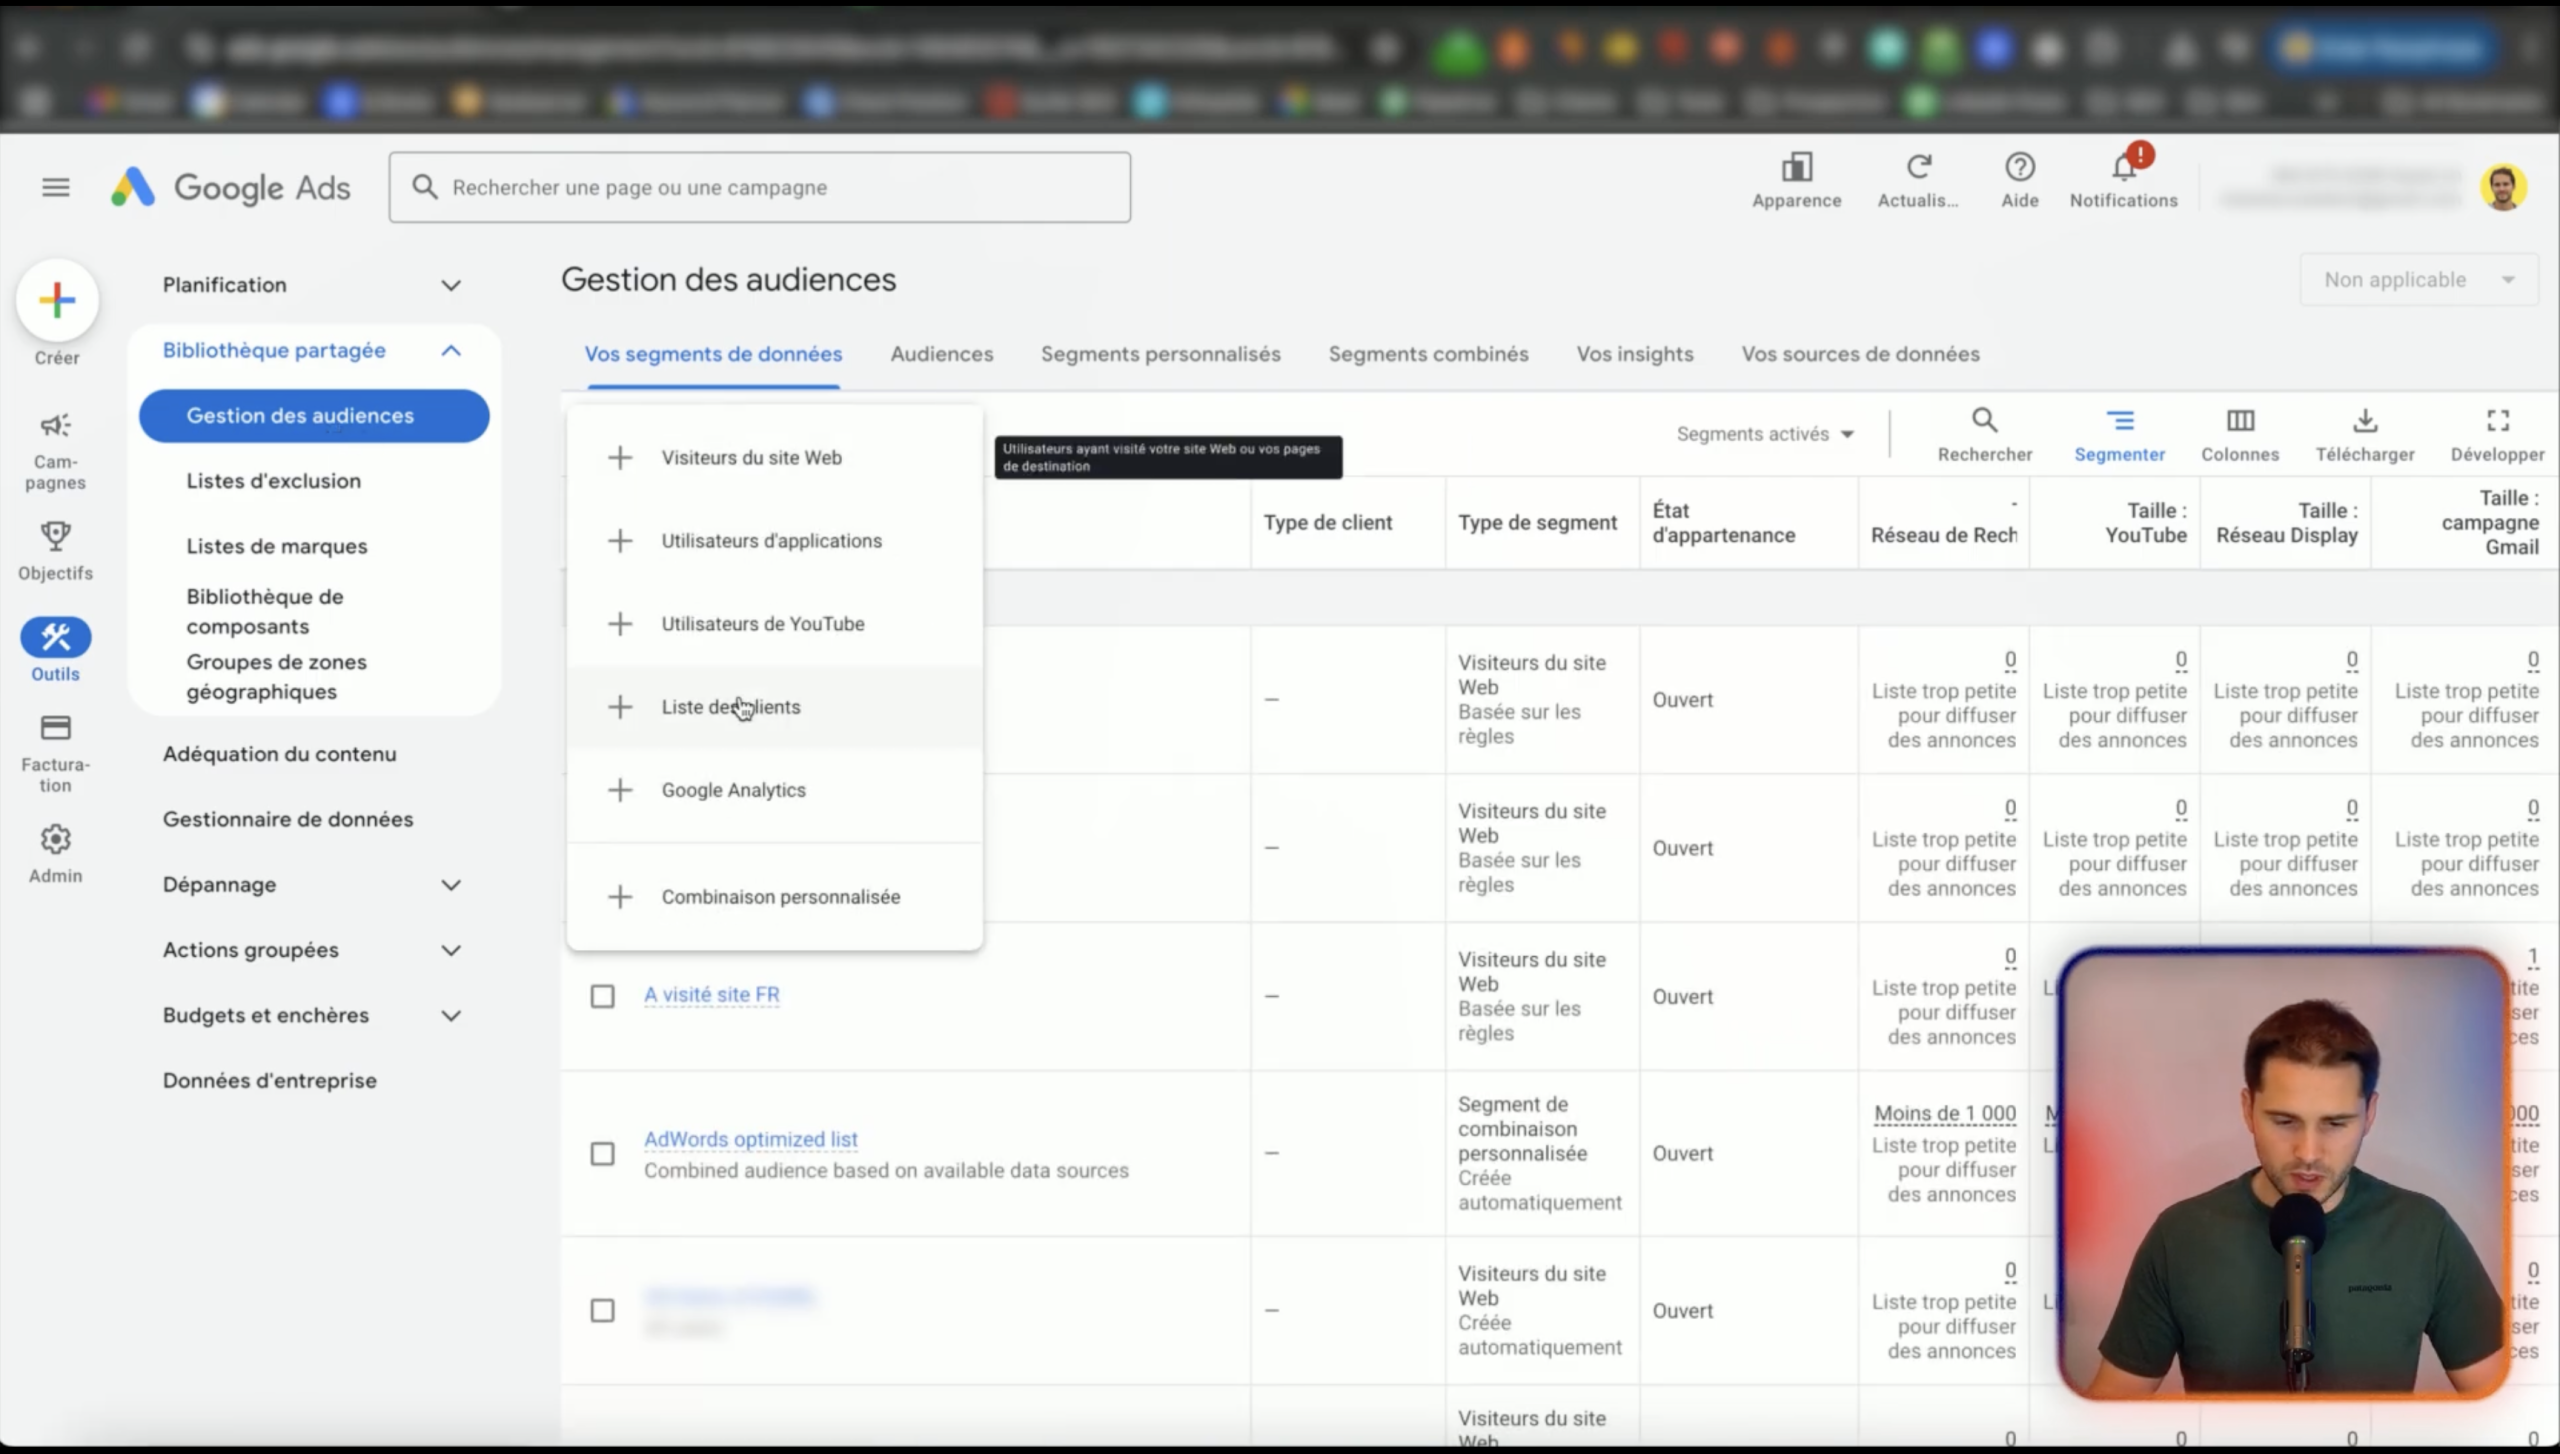Open Groupes de zones géographiques in sidebar
The width and height of the screenshot is (2560, 1454).
(276, 677)
